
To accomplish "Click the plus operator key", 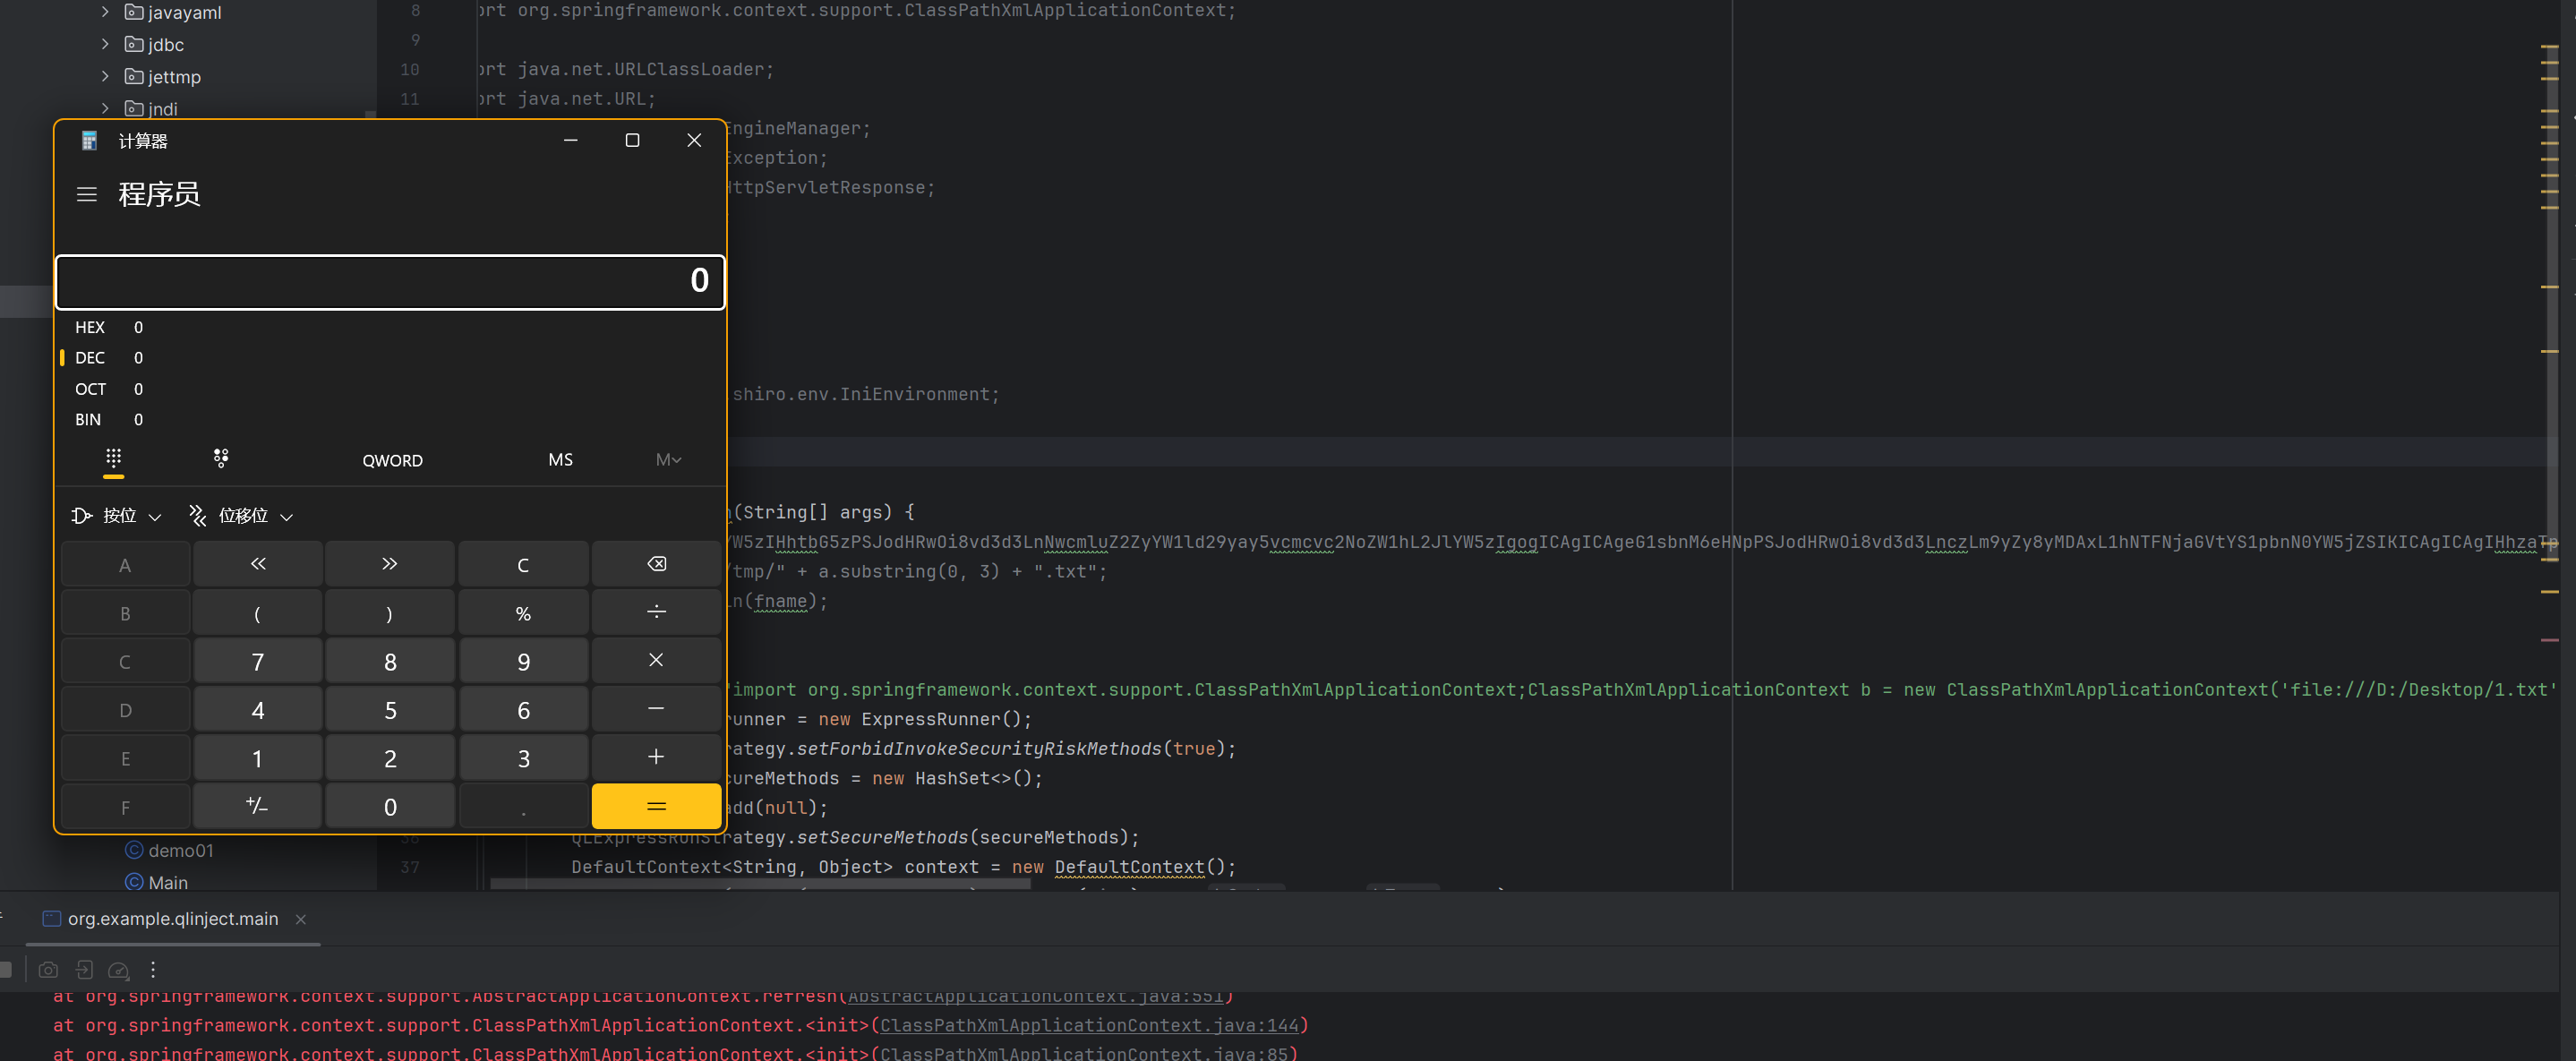I will 656,757.
